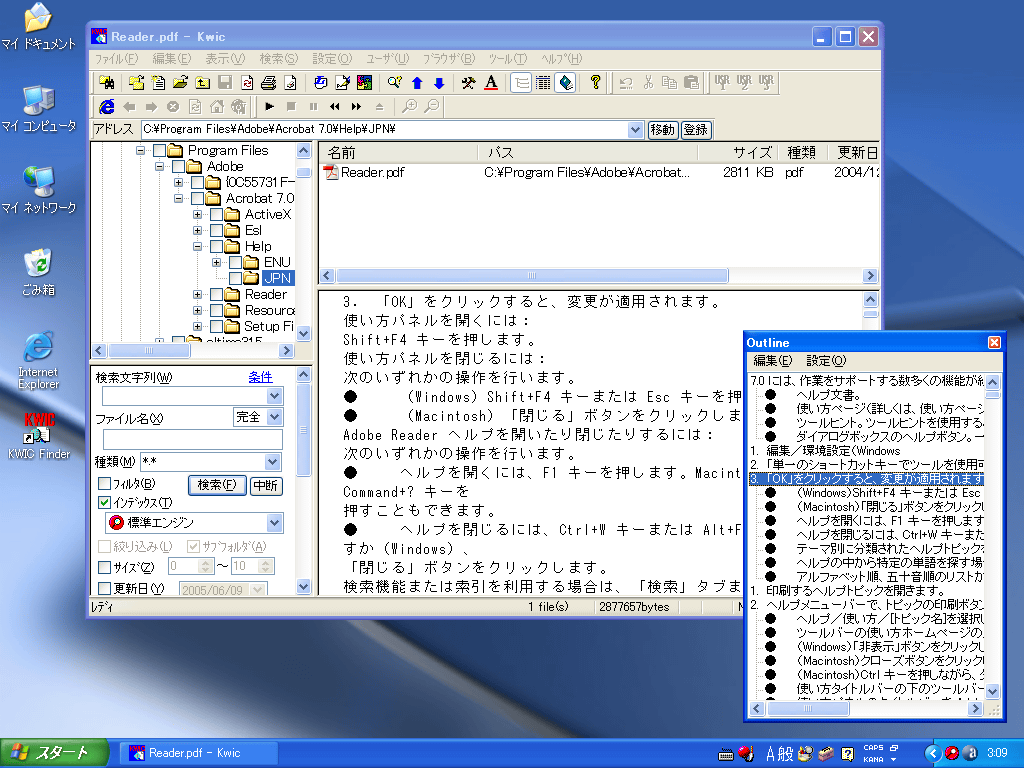The image size is (1024, 768).
Task: Click the font A icon with red underline
Action: (491, 82)
